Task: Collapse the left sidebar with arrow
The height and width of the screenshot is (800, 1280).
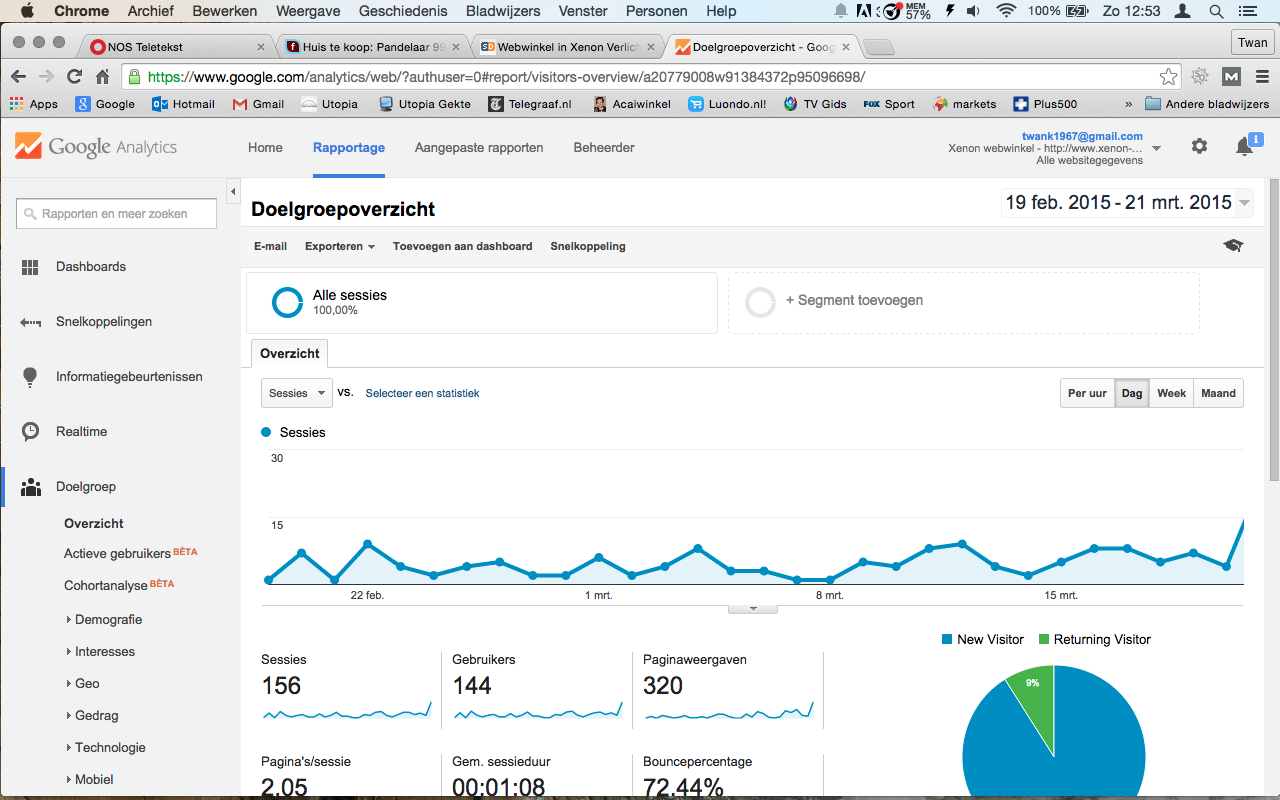Action: point(233,191)
